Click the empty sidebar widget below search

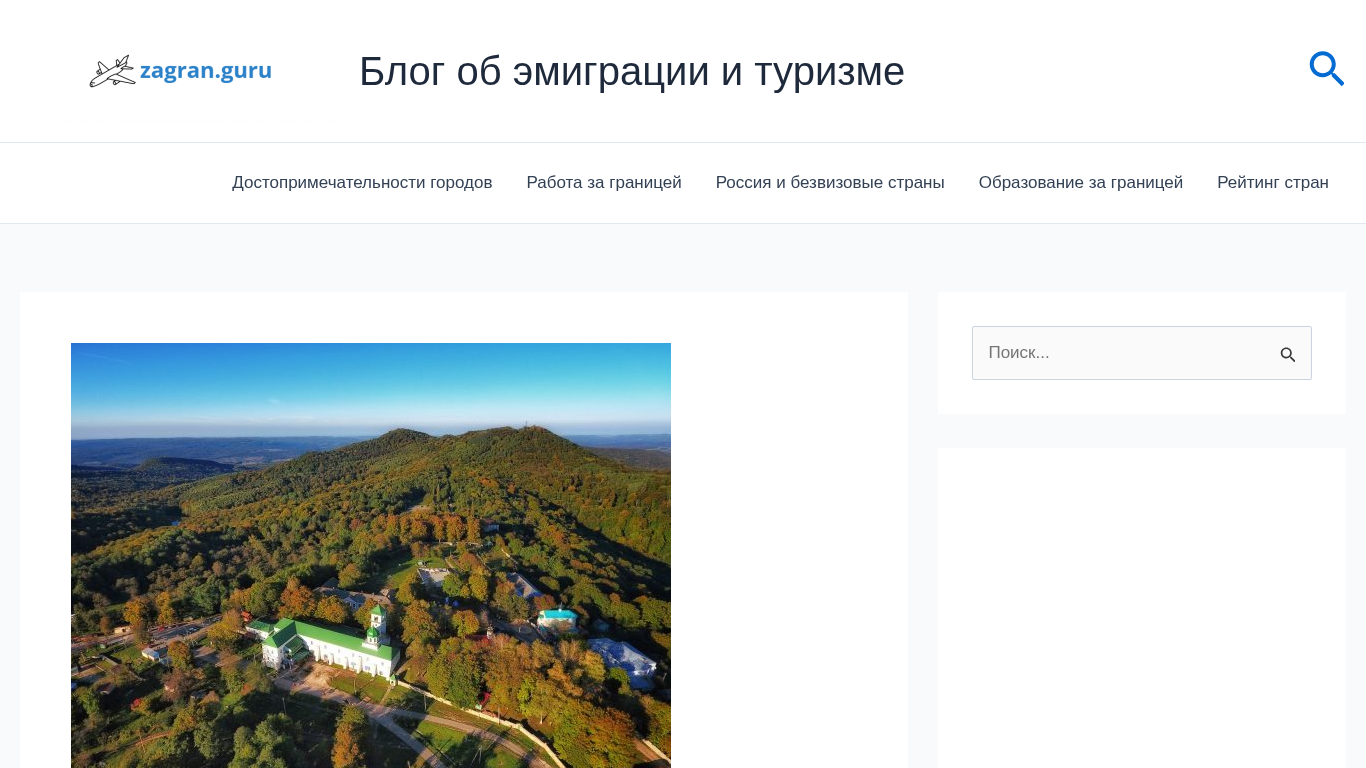coord(1141,600)
